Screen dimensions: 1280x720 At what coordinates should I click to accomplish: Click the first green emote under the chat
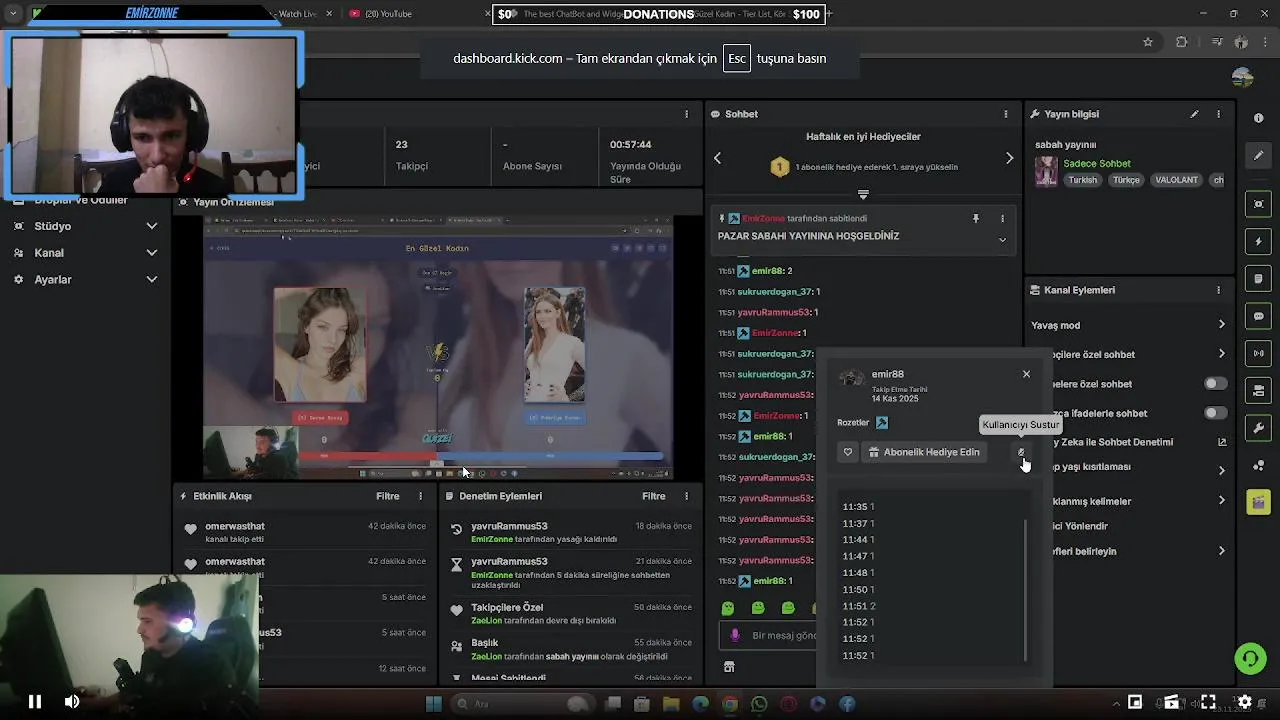coord(728,608)
